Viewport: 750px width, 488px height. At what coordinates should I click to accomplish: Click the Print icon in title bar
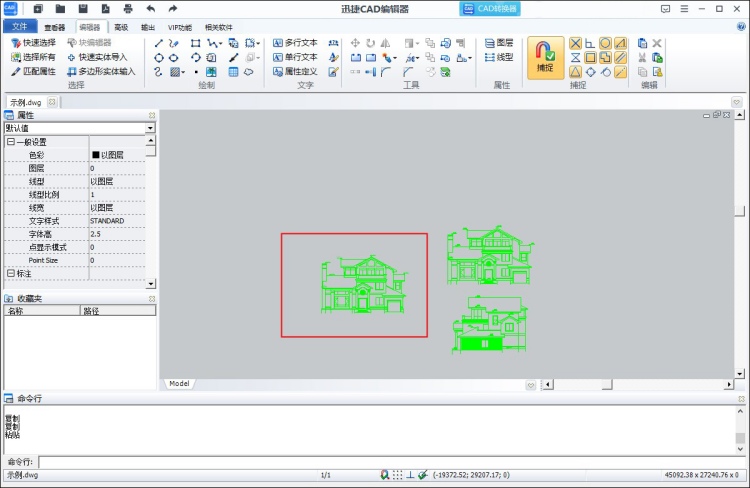point(128,9)
